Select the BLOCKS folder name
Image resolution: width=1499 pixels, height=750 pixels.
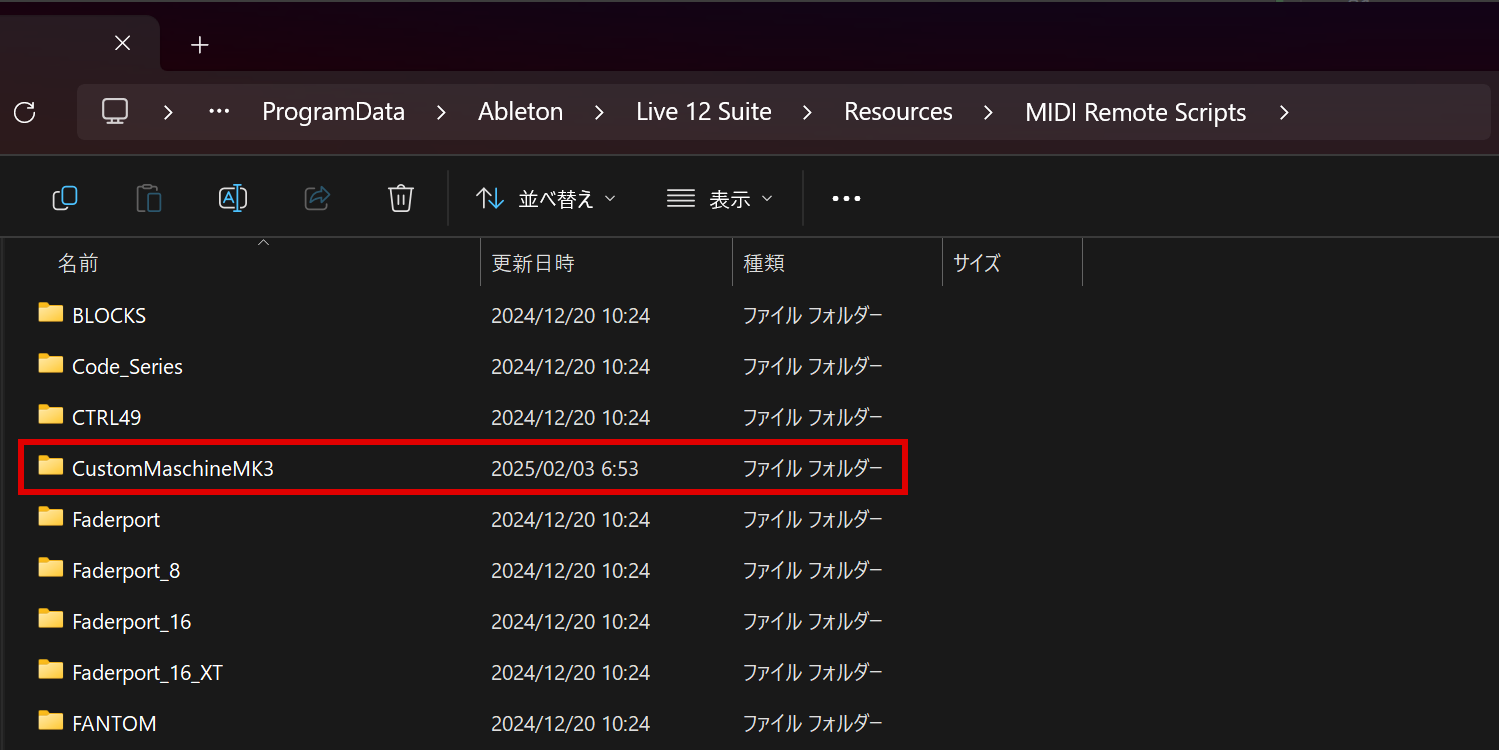(109, 315)
